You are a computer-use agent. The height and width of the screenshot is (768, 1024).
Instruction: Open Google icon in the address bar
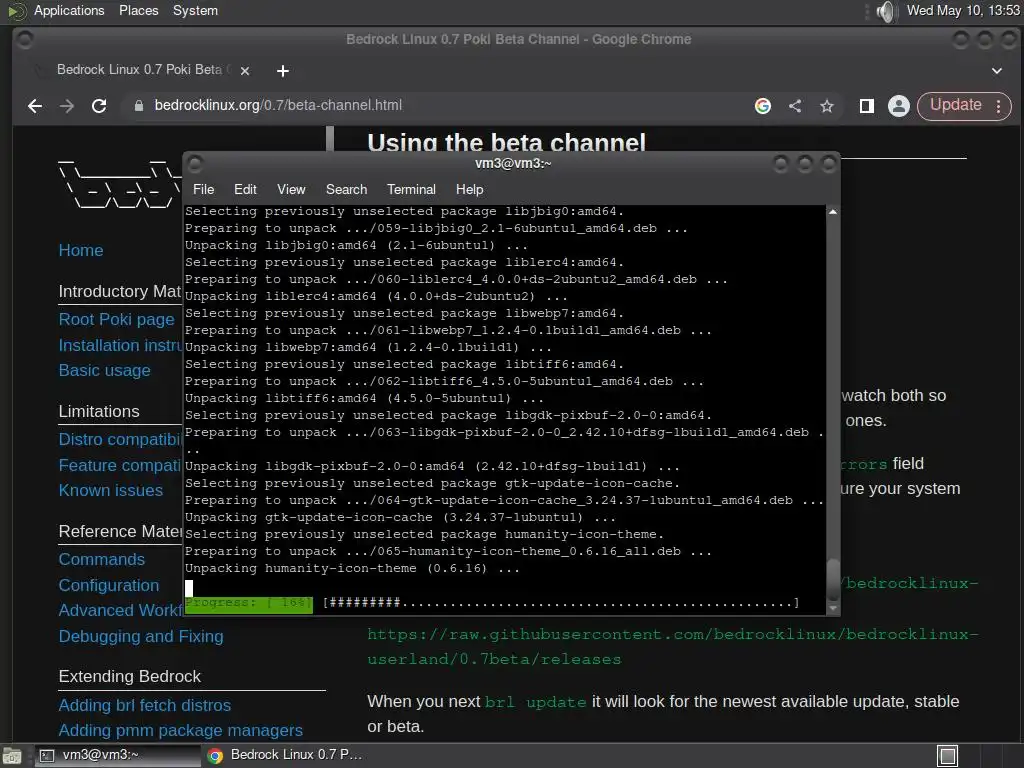[763, 106]
